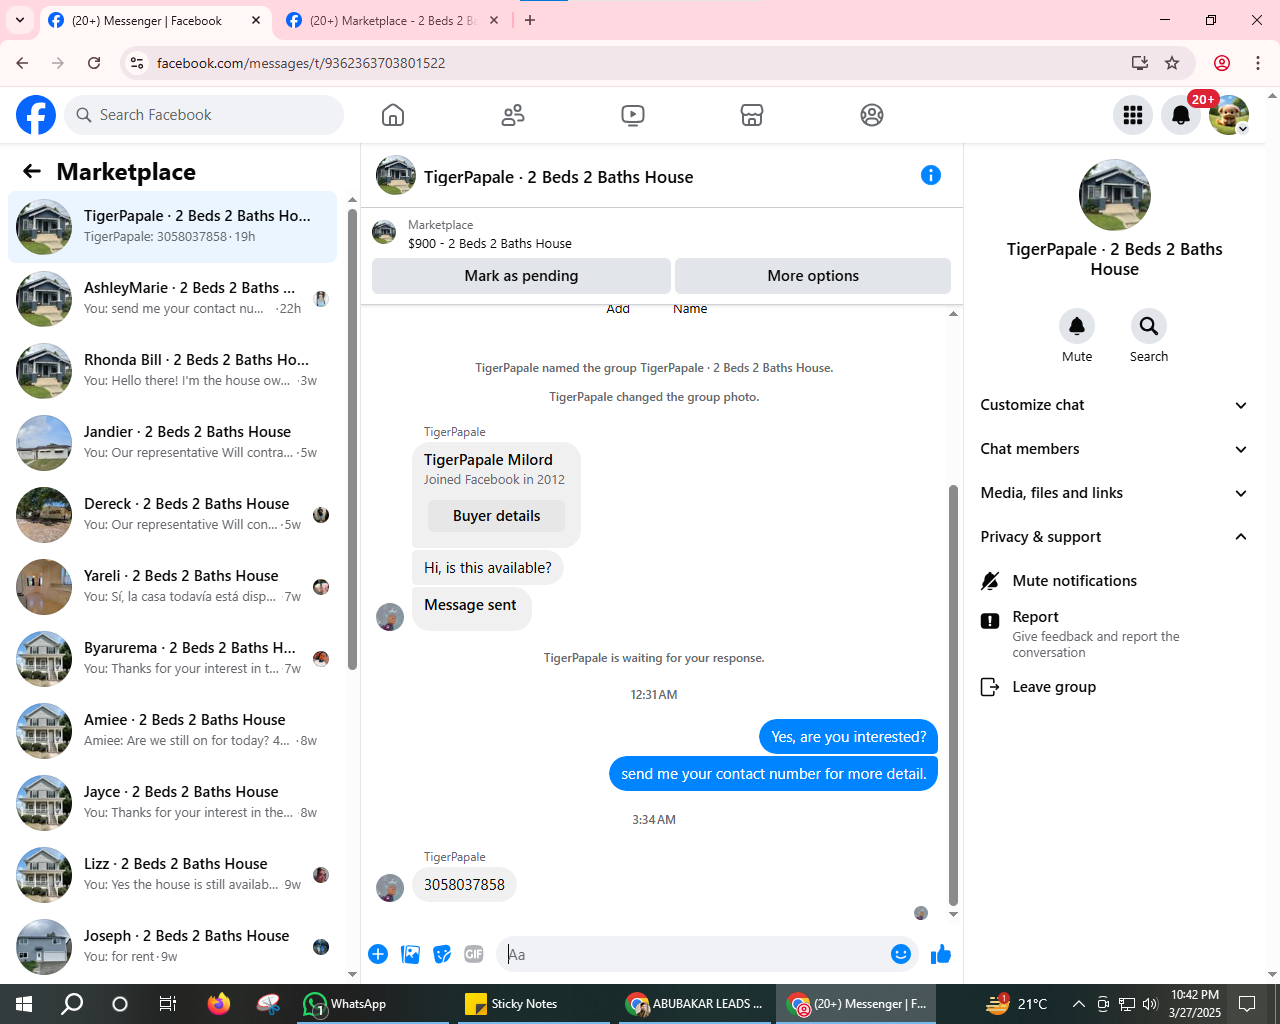
Task: Open Firefox from the taskbar
Action: (x=219, y=1004)
